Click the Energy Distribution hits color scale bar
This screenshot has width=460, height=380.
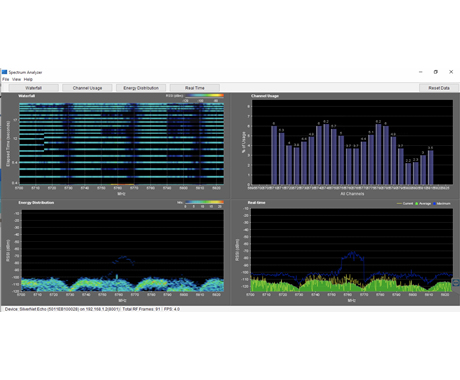204,202
